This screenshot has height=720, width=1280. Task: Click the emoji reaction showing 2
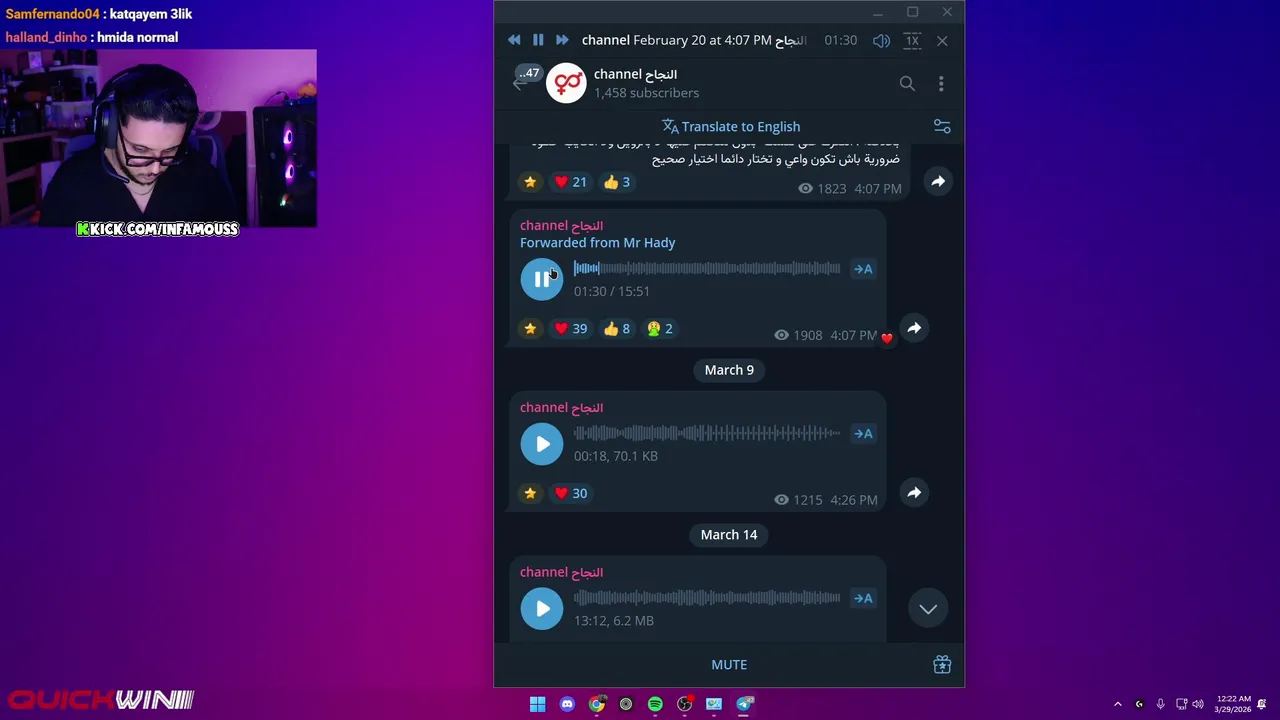[x=660, y=329]
